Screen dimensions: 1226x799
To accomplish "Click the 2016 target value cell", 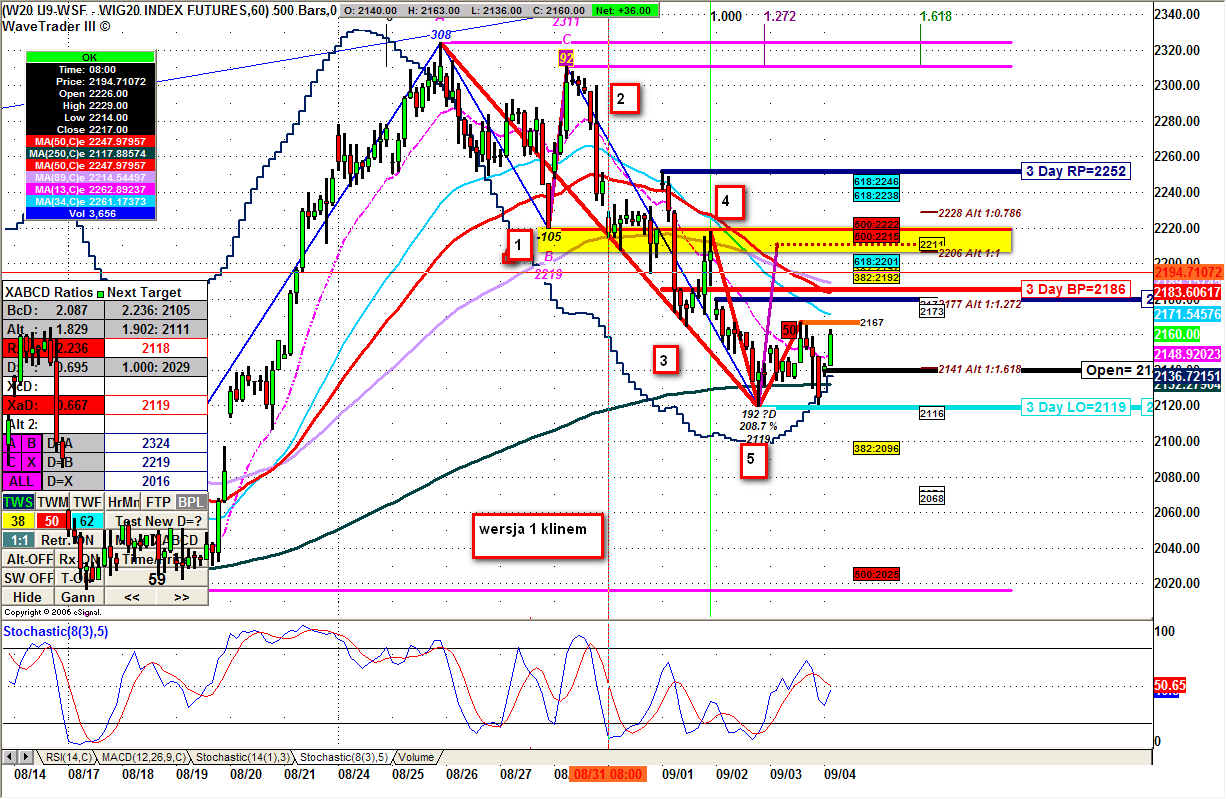I will click(156, 481).
